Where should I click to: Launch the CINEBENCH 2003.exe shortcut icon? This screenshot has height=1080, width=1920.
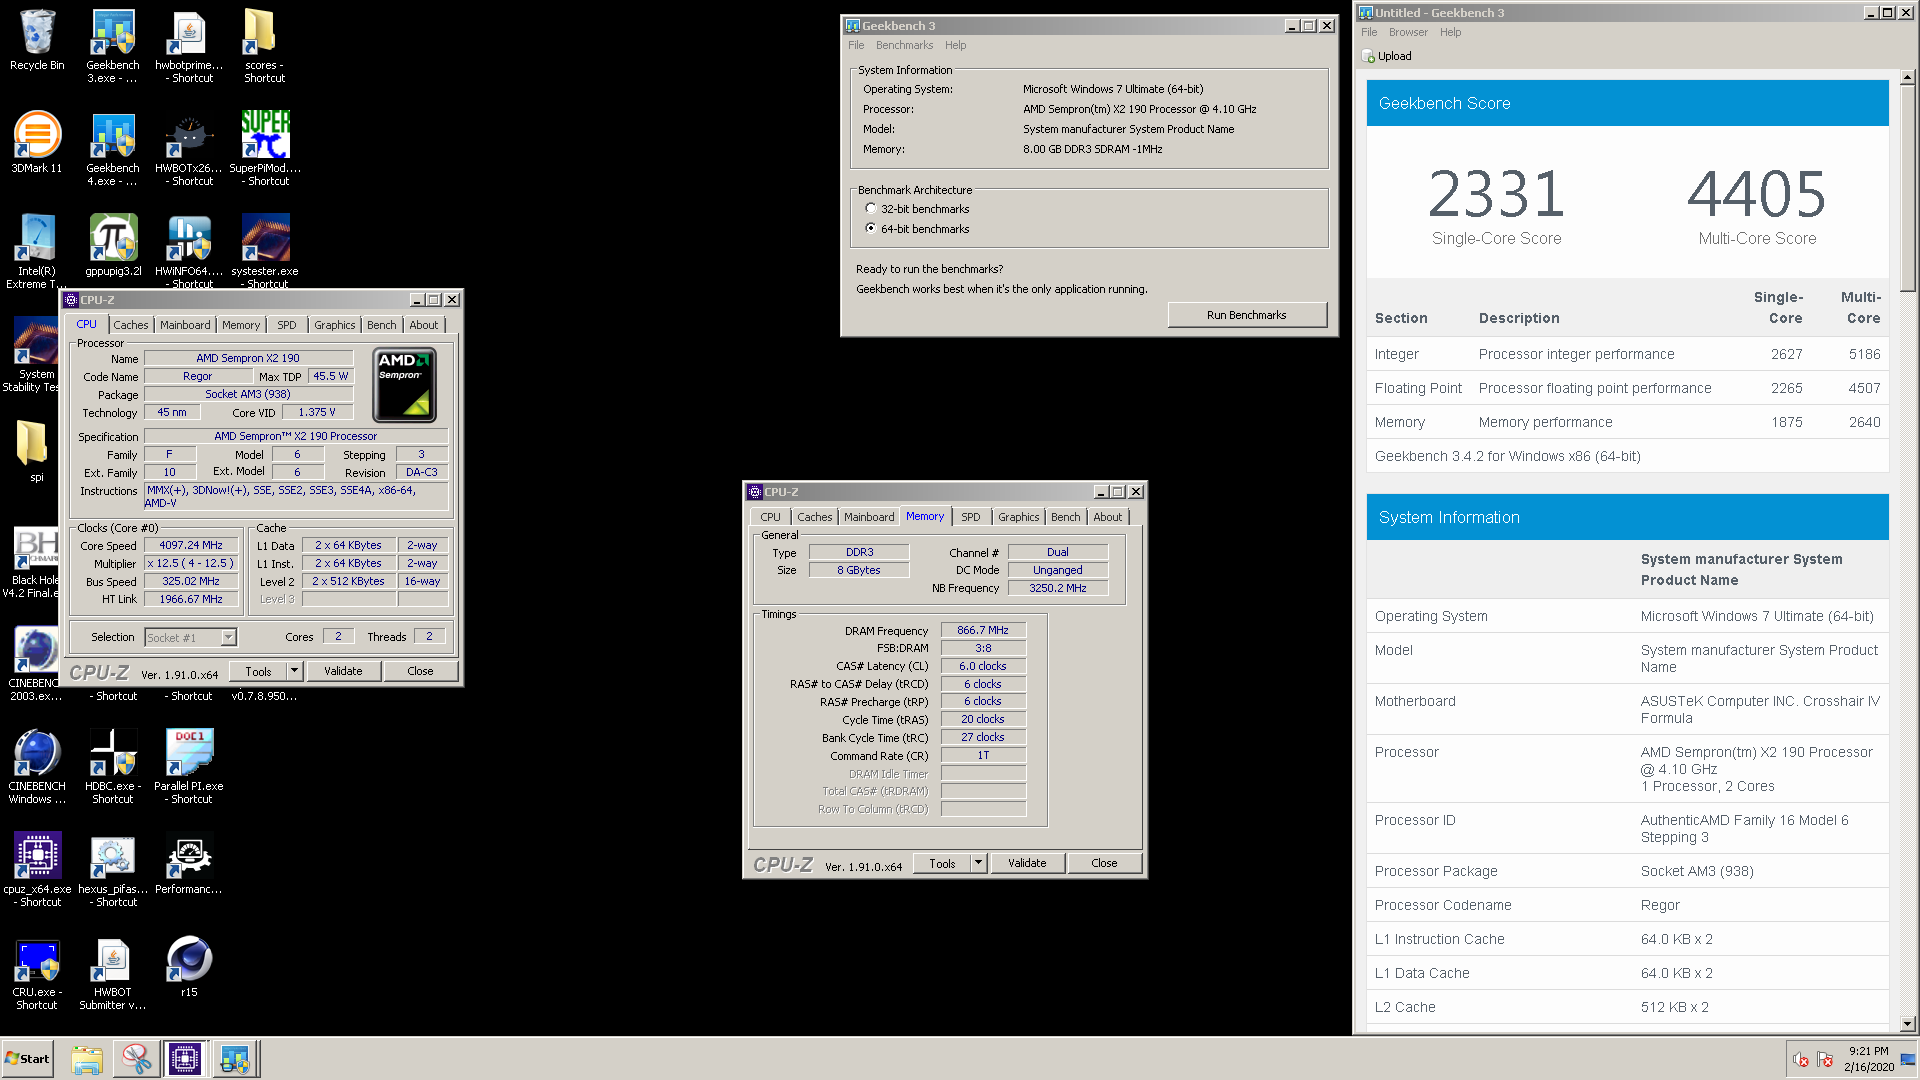coord(35,663)
